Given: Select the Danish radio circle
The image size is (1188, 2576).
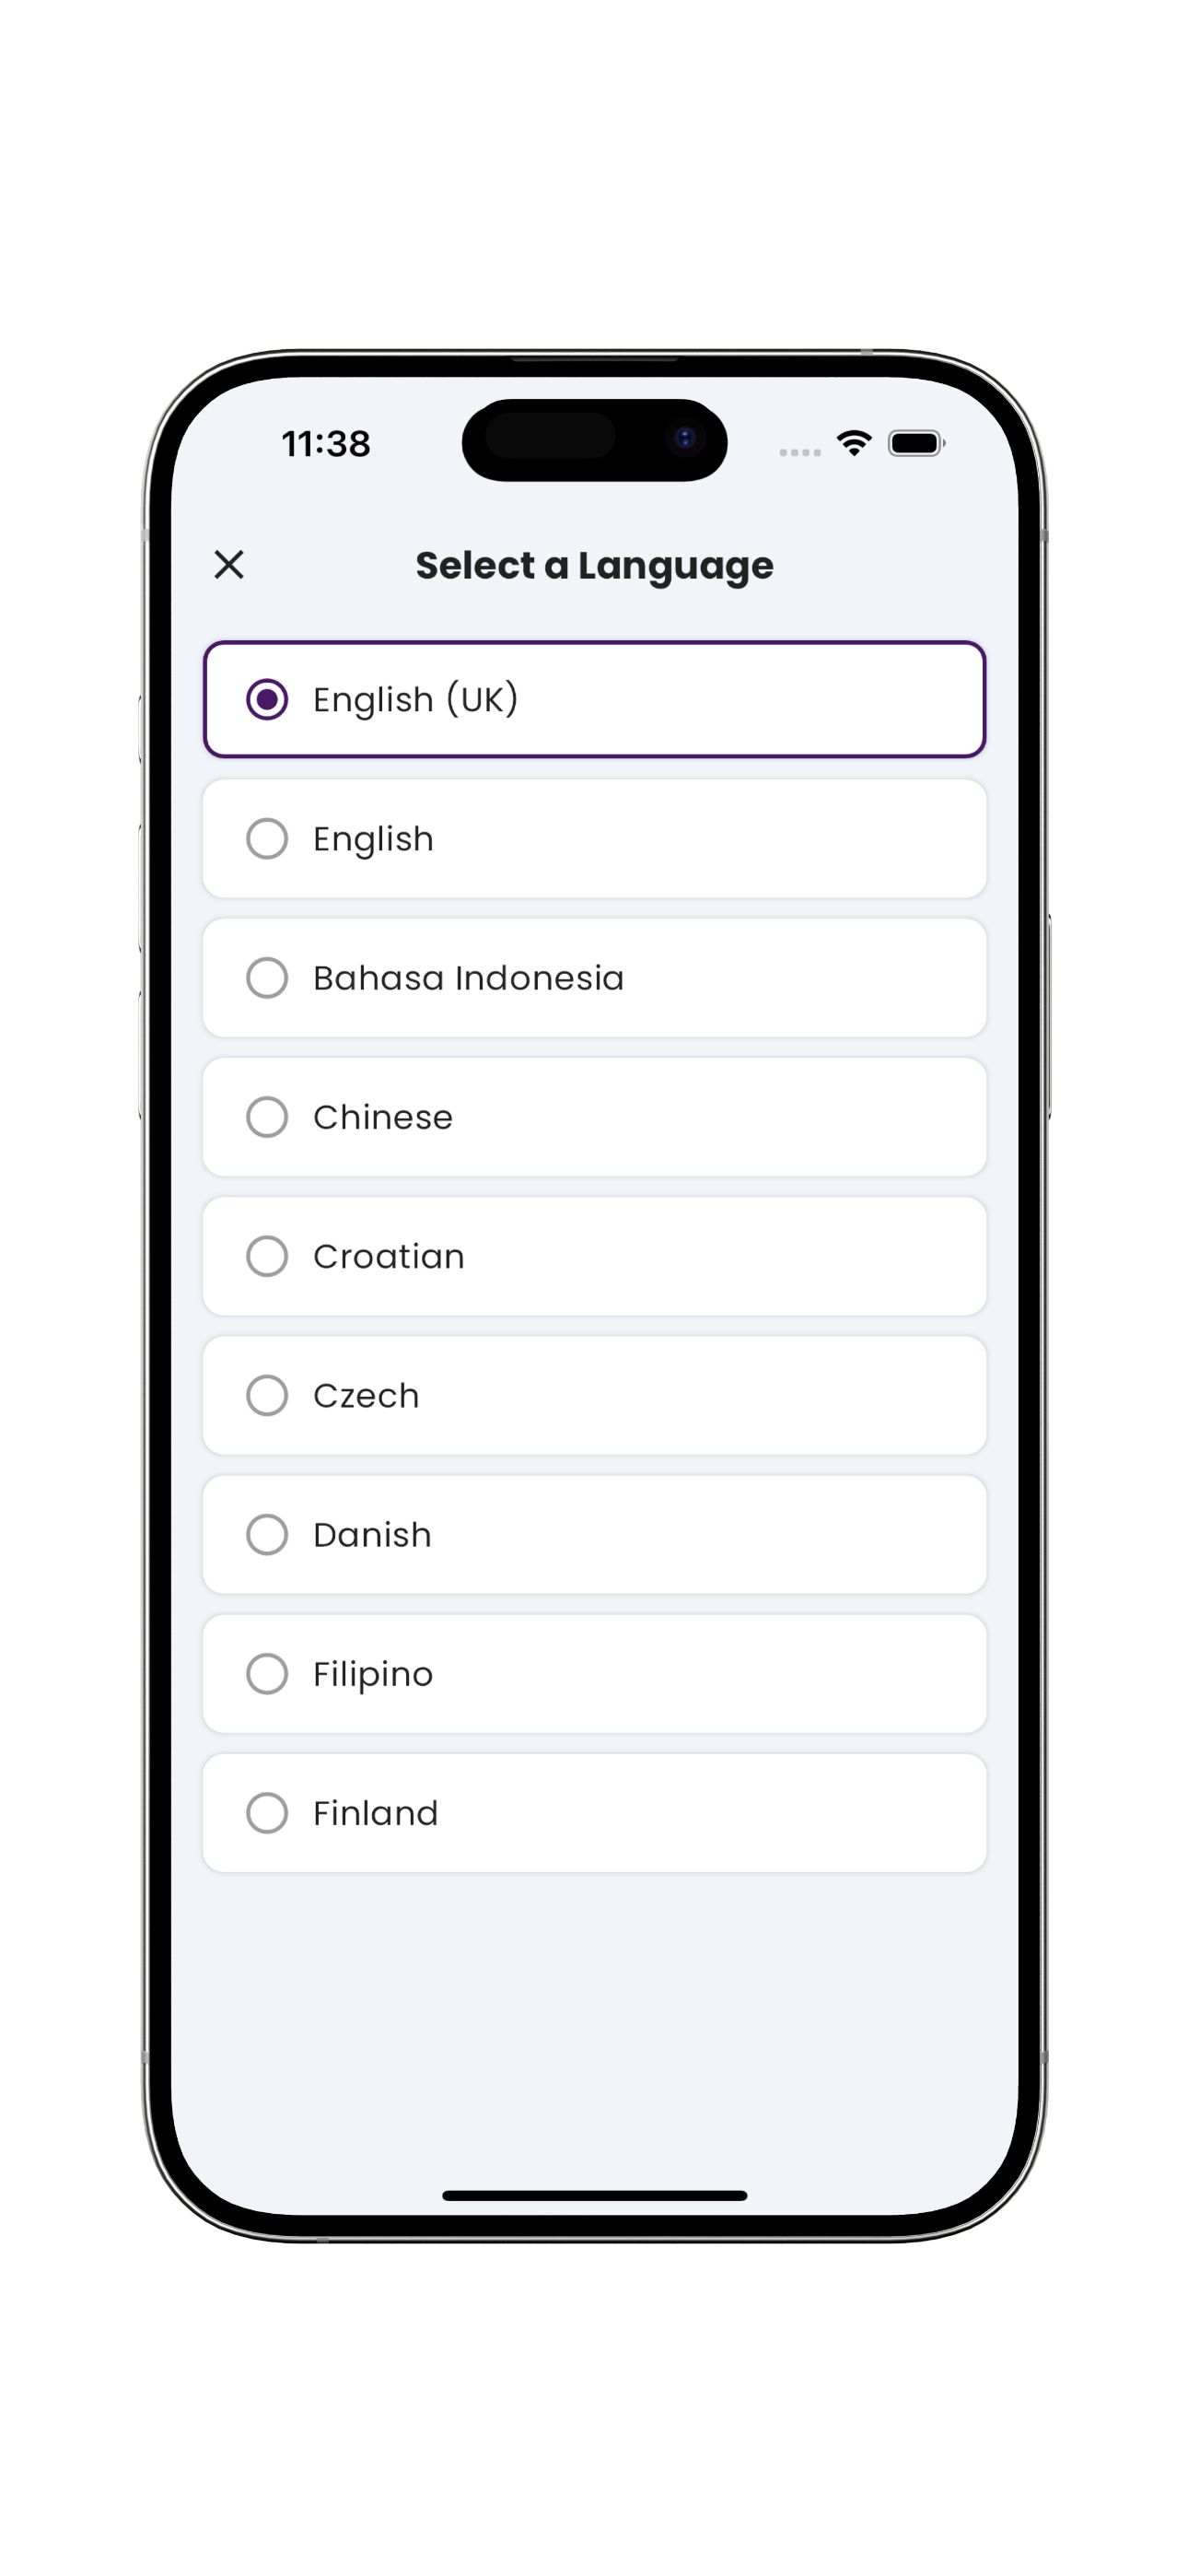Looking at the screenshot, I should (x=267, y=1534).
